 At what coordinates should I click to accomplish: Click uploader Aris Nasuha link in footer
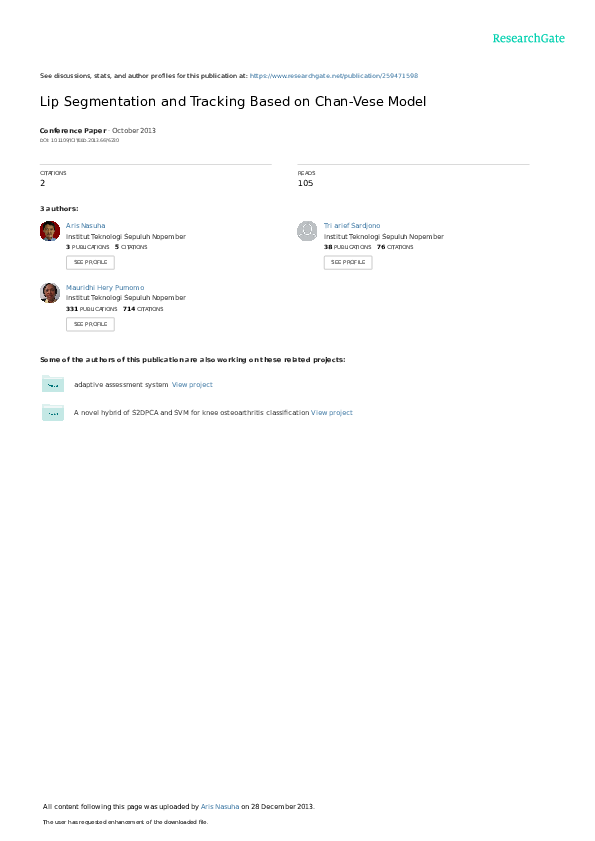pyautogui.click(x=220, y=806)
